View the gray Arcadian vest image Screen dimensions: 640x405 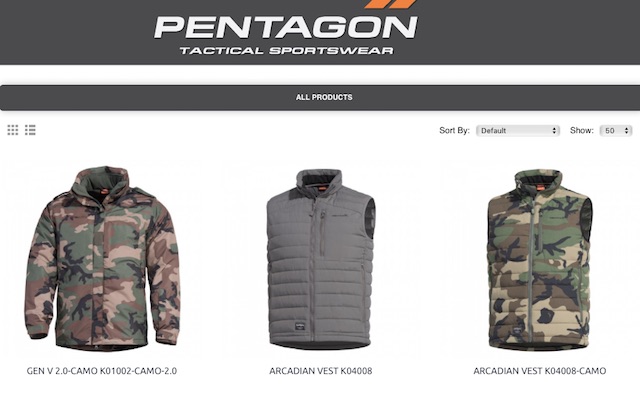click(x=321, y=259)
